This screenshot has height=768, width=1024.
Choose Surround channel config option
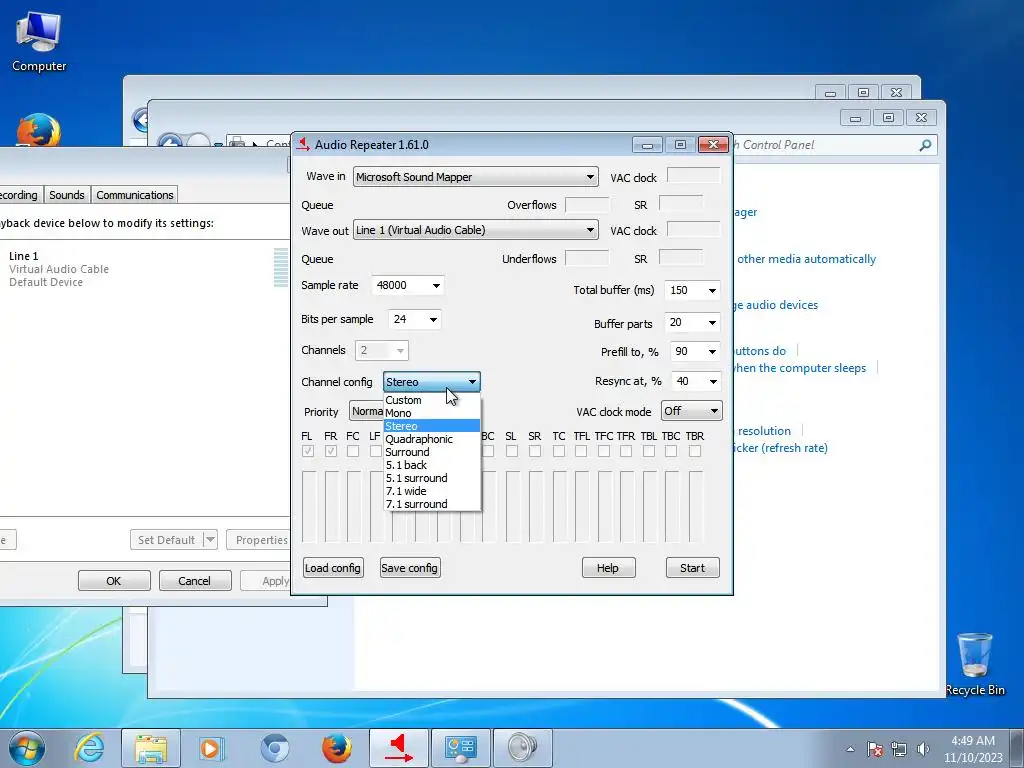coord(432,452)
